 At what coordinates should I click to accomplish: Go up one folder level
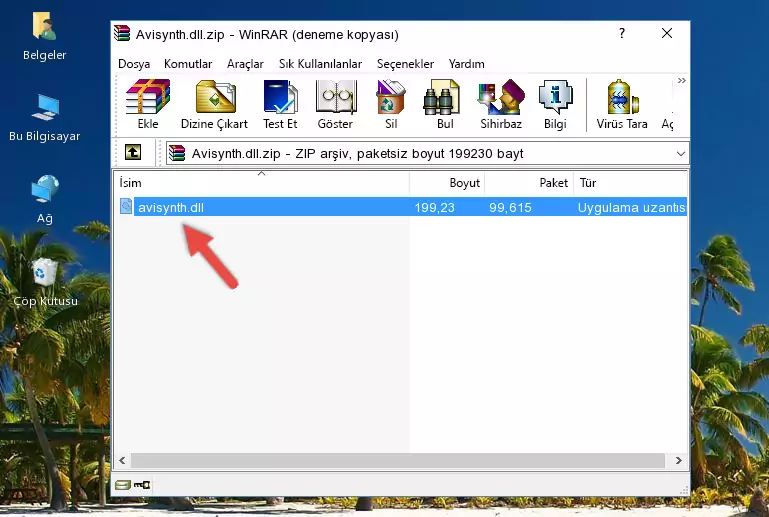pyautogui.click(x=133, y=153)
